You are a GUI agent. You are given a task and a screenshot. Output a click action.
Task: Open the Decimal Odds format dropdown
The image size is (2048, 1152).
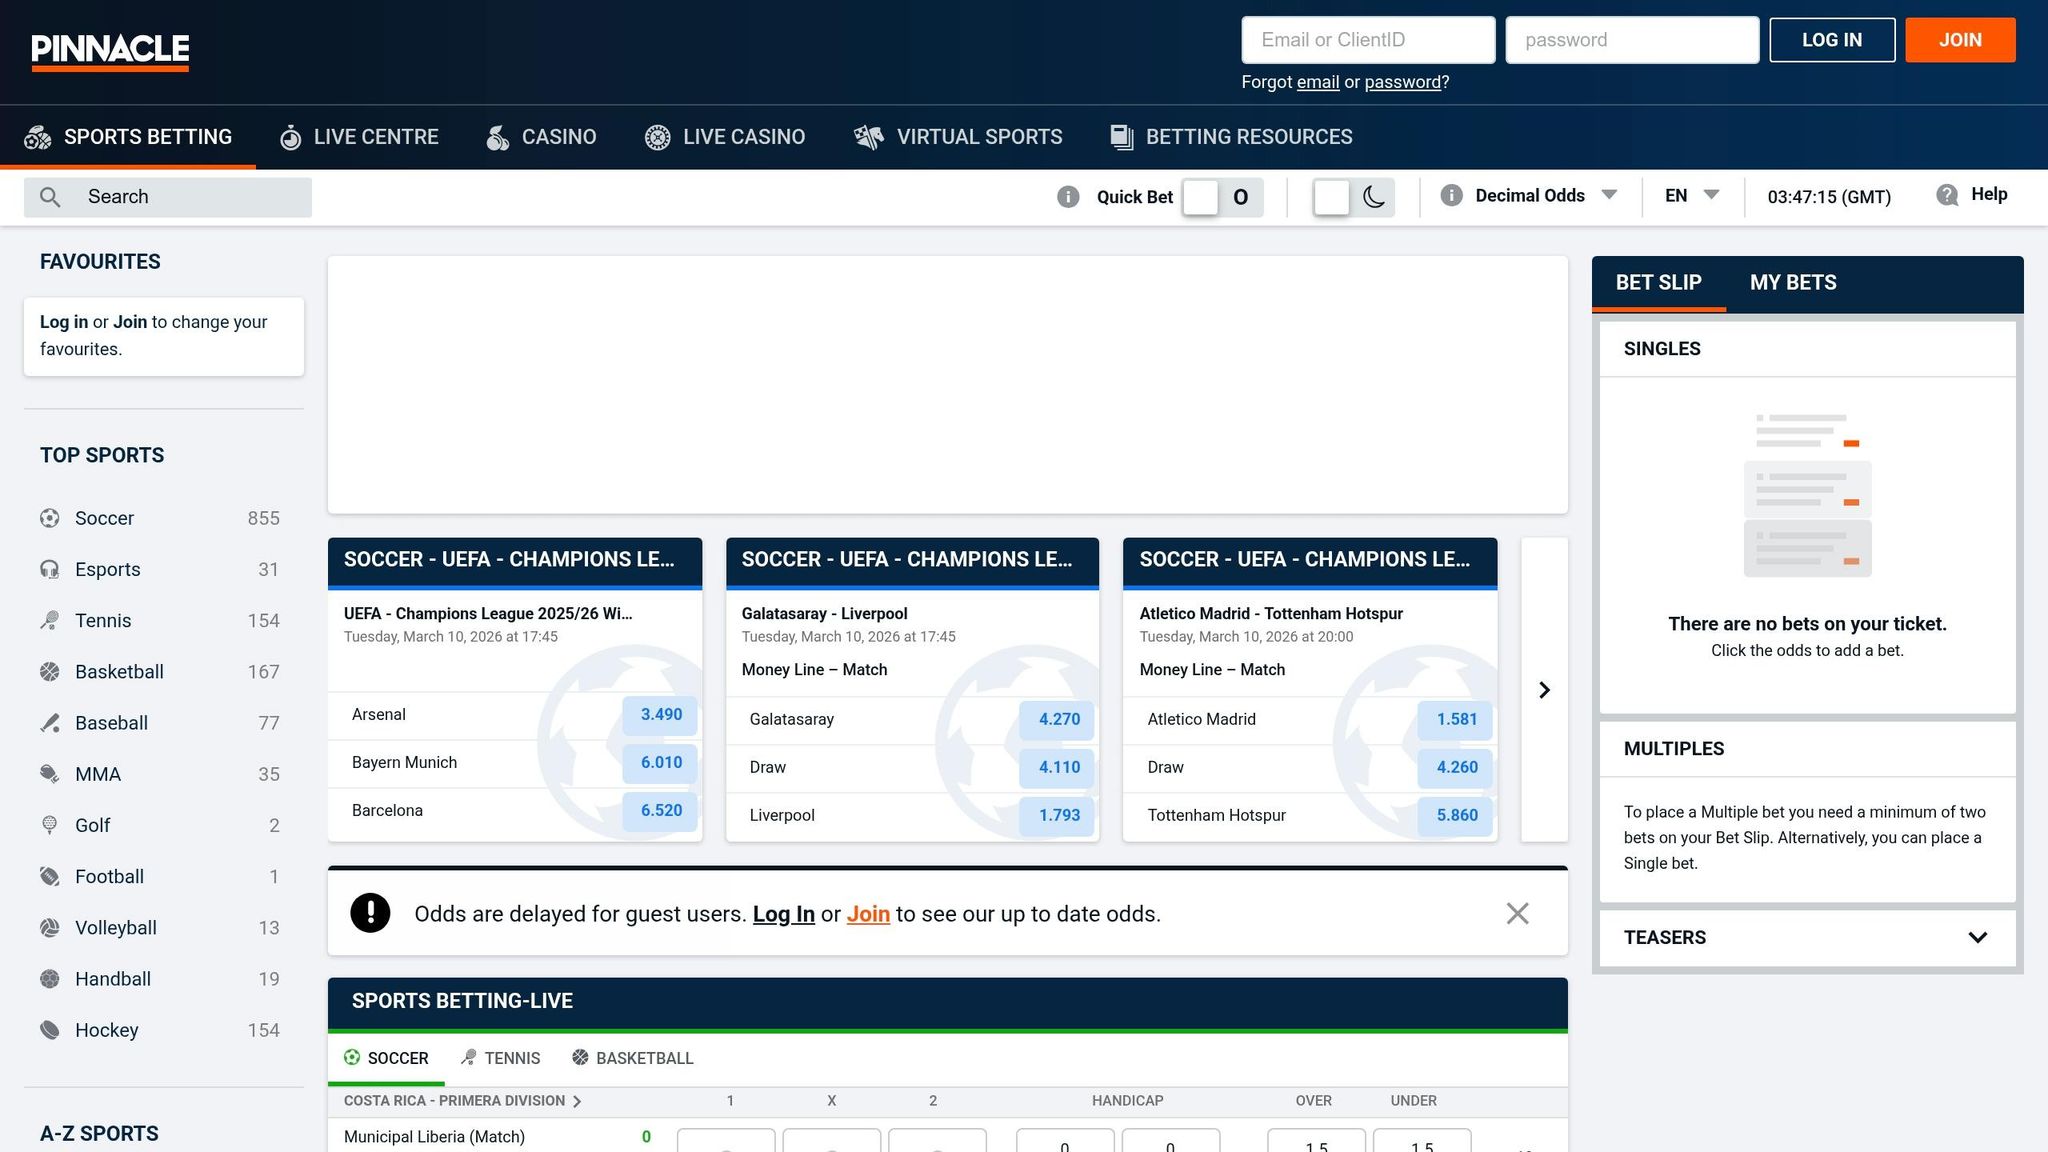pyautogui.click(x=1545, y=196)
